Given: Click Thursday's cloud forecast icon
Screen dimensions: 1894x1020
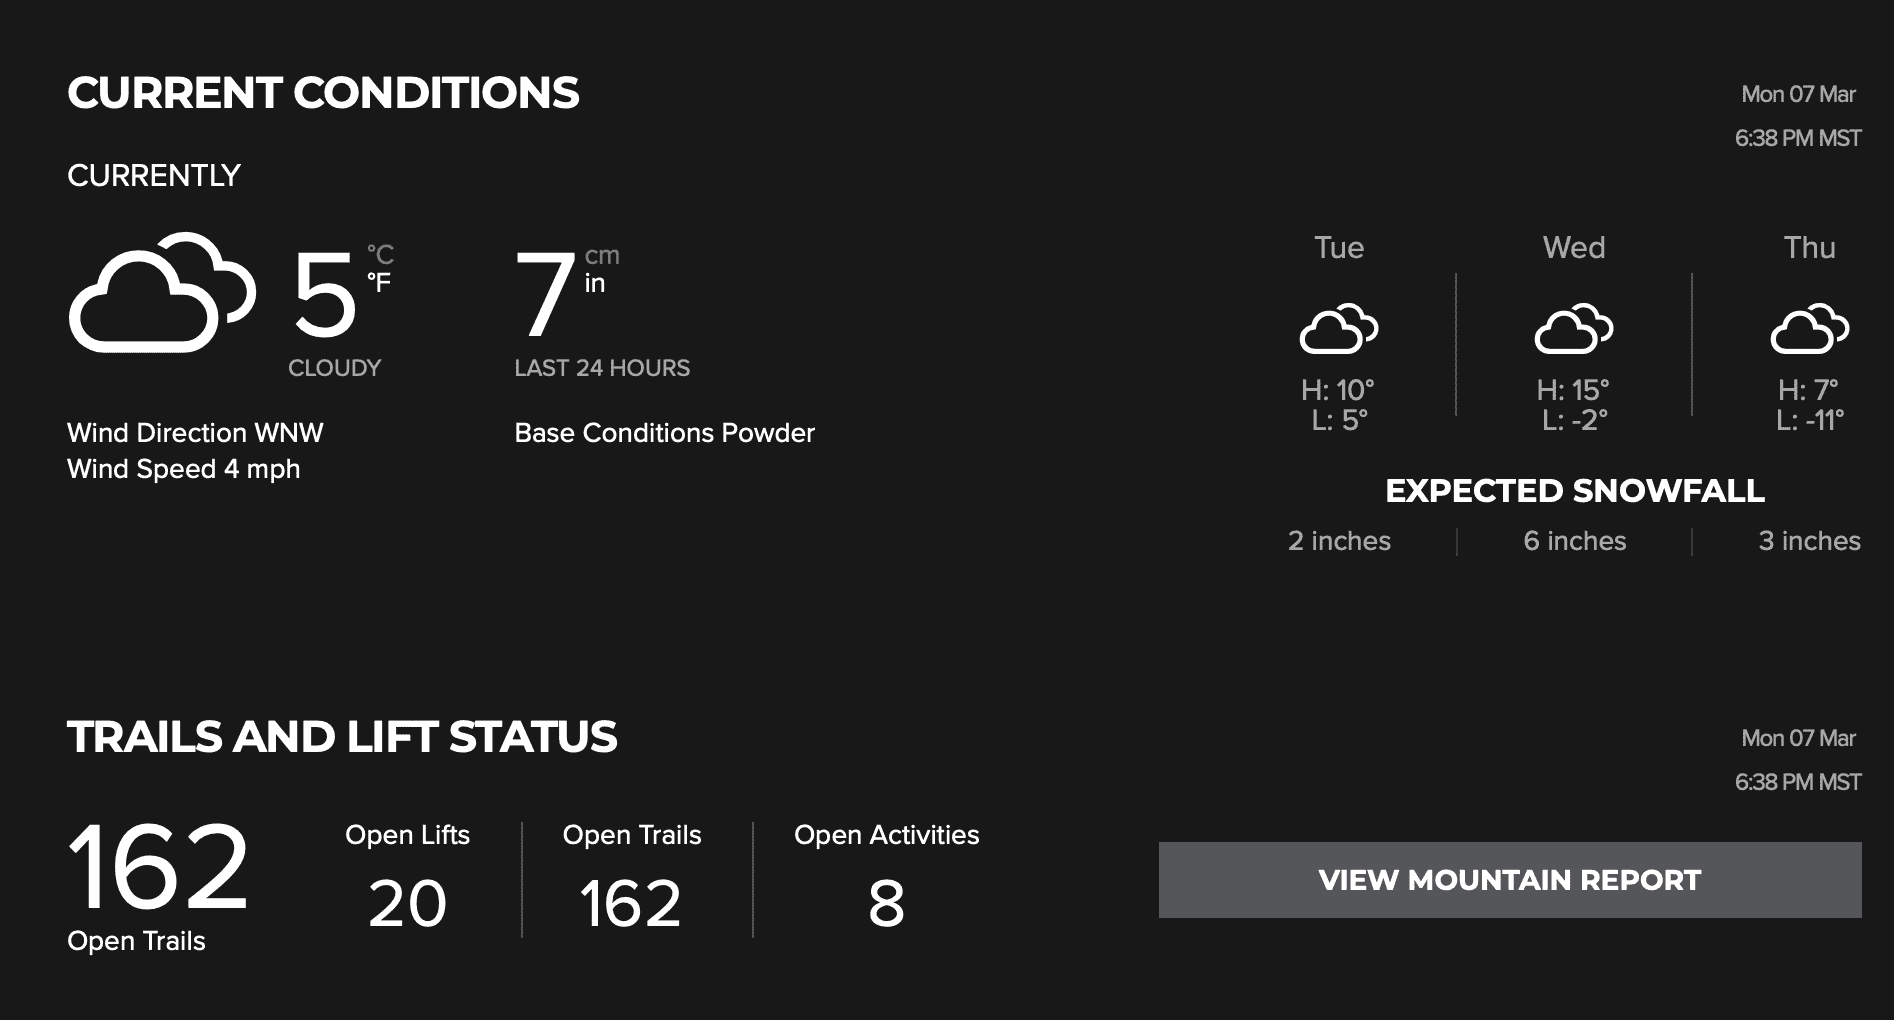Looking at the screenshot, I should point(1810,328).
